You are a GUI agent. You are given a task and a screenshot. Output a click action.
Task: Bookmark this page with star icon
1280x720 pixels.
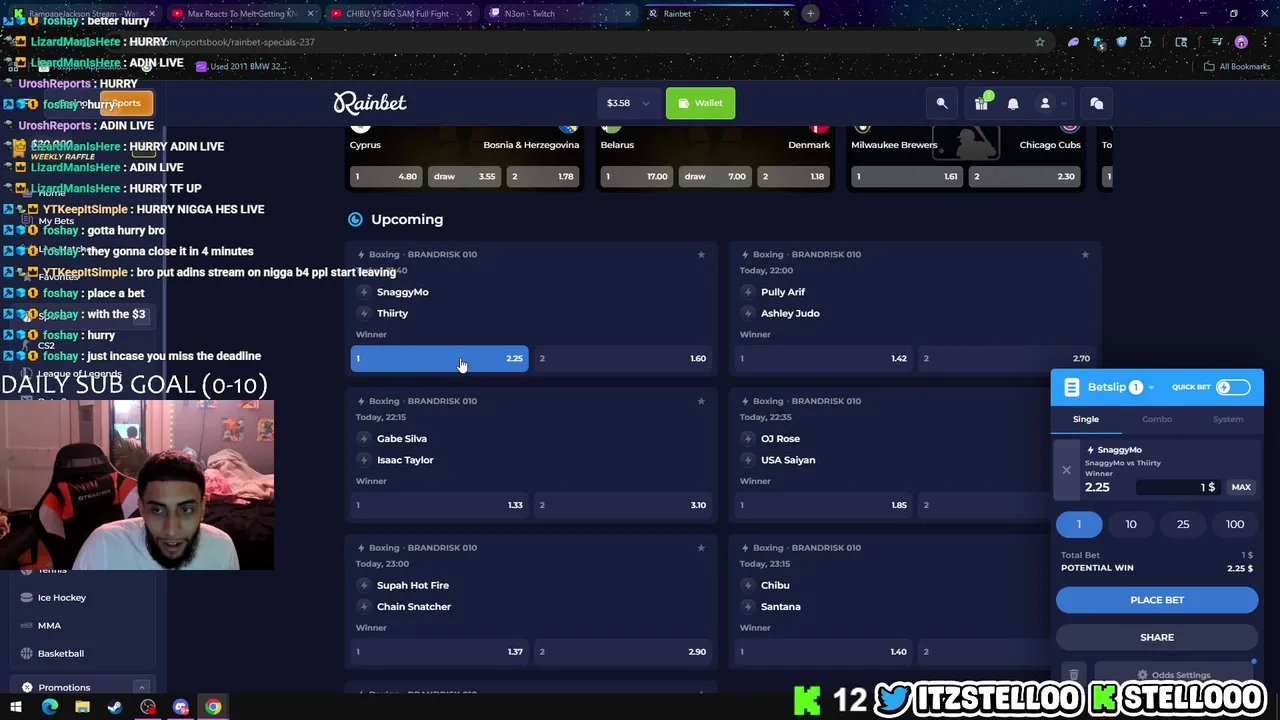[1040, 42]
